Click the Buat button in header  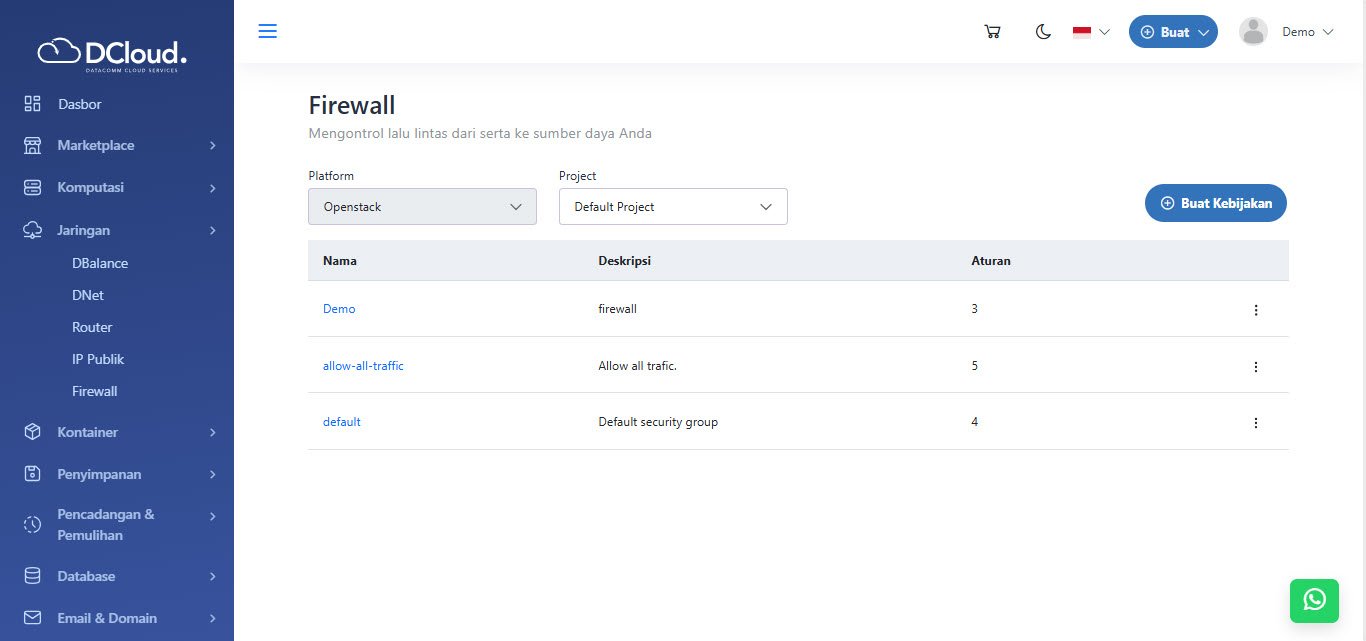[1173, 32]
